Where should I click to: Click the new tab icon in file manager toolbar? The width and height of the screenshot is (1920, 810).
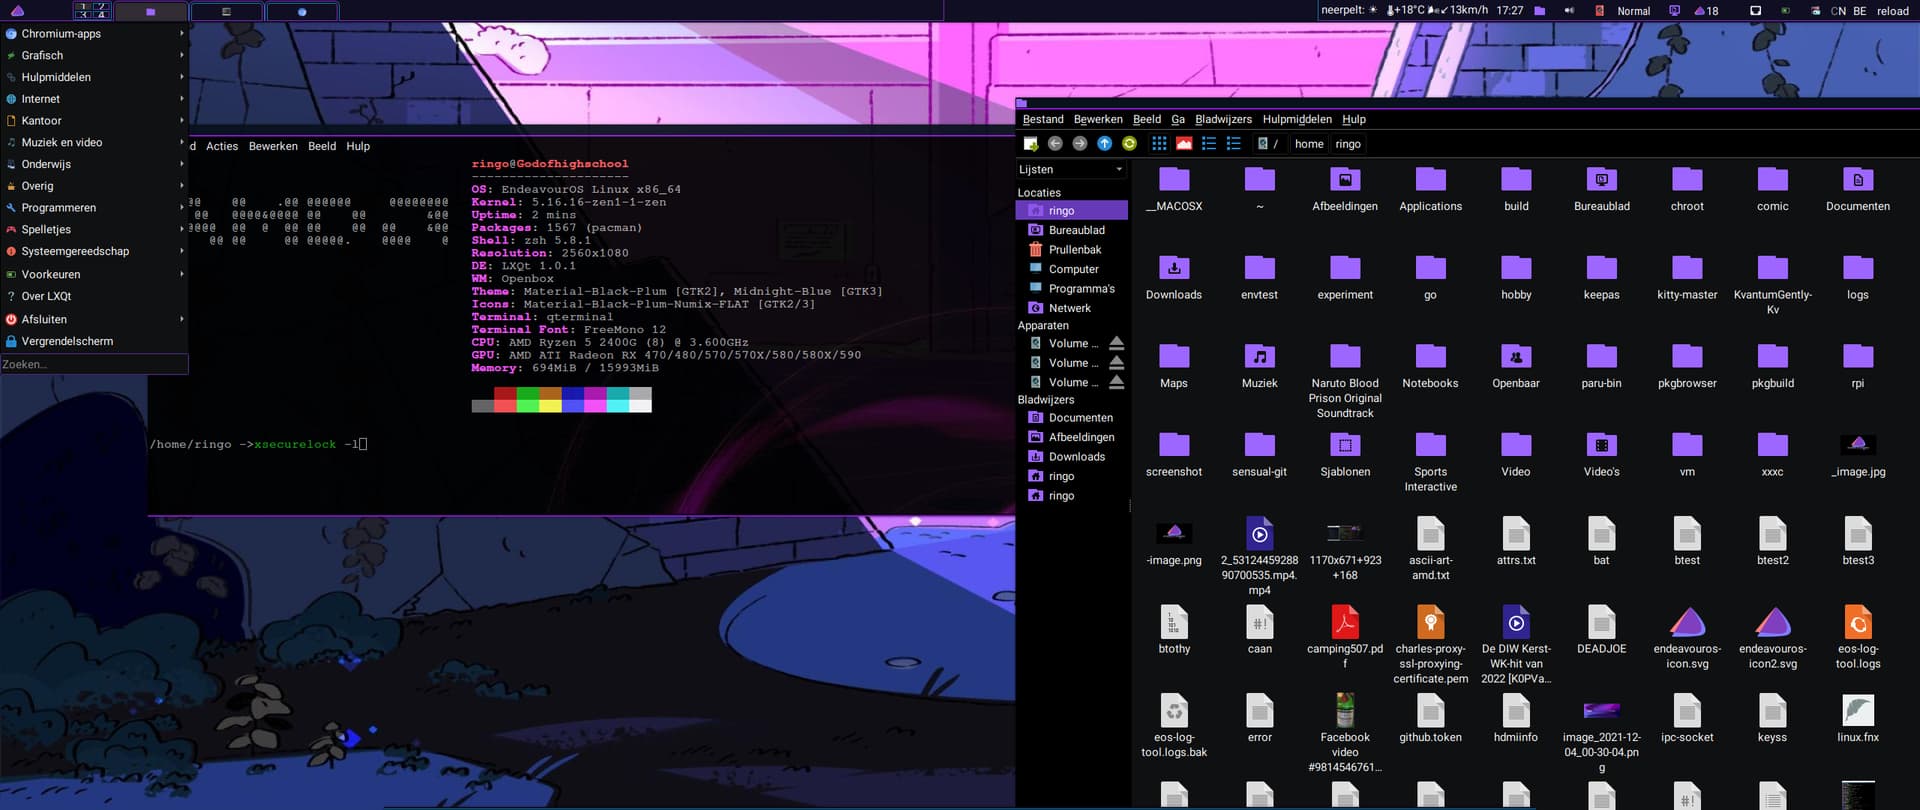click(1030, 144)
